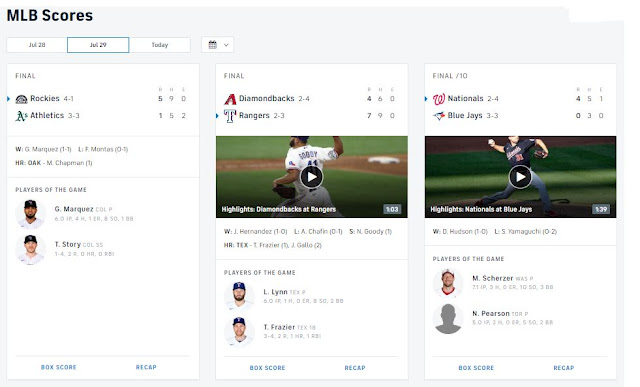Select the Jul 29 date tab
This screenshot has height=387, width=640.
(x=98, y=45)
